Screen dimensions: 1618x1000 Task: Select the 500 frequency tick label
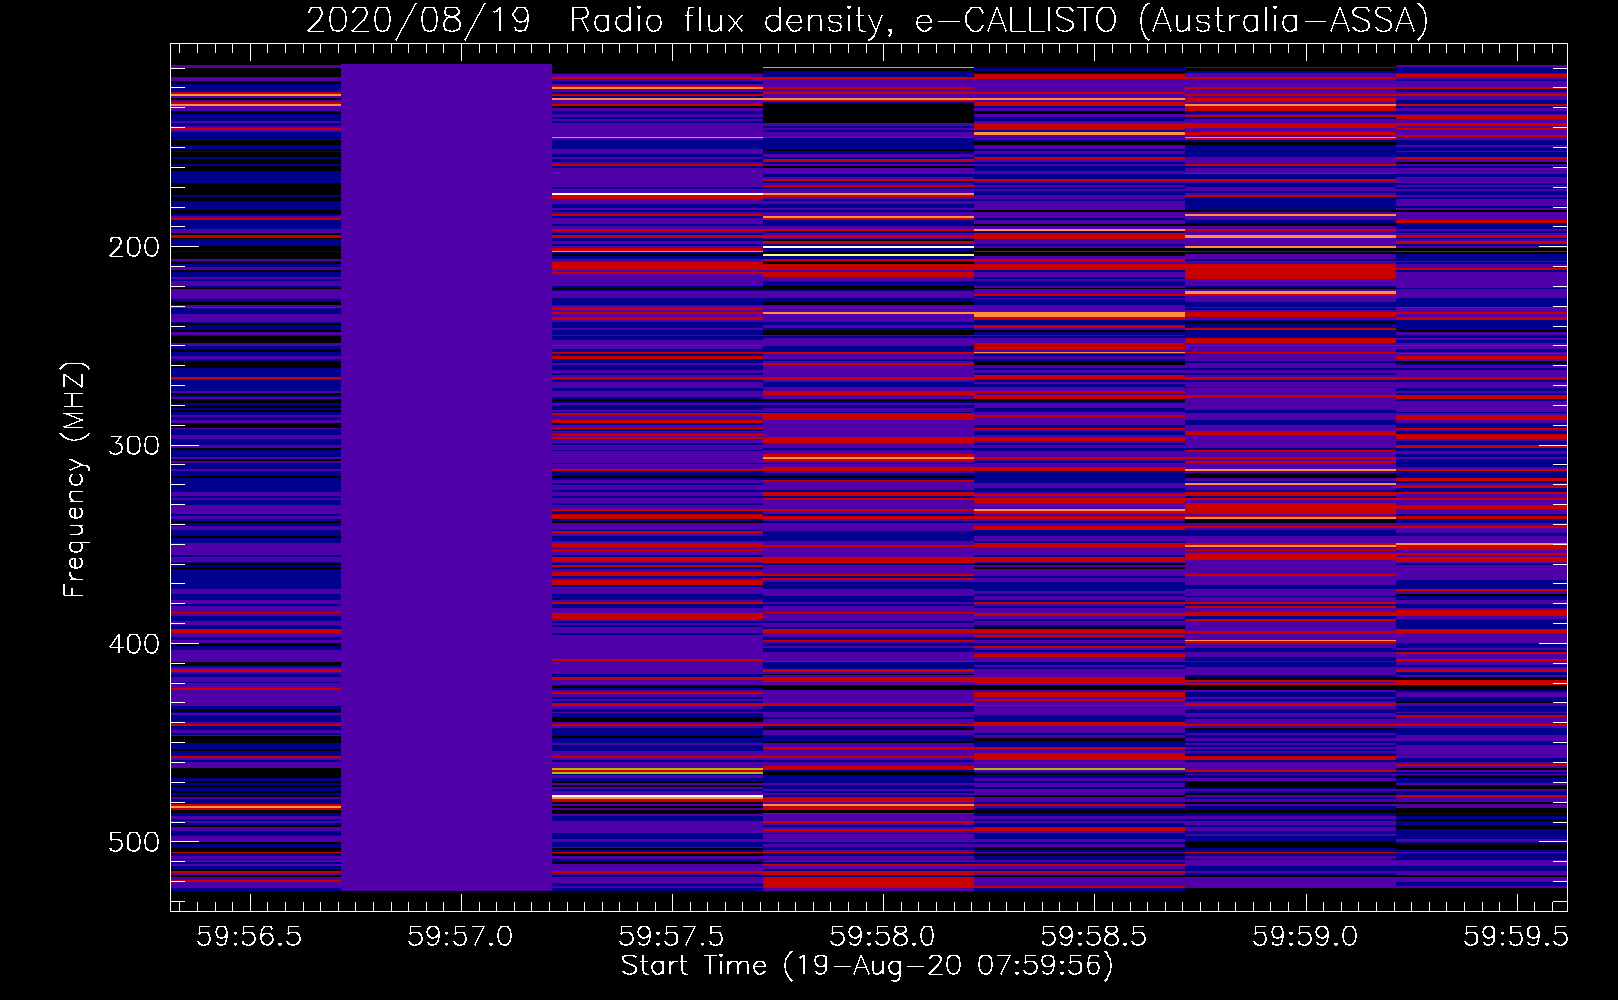coord(134,842)
